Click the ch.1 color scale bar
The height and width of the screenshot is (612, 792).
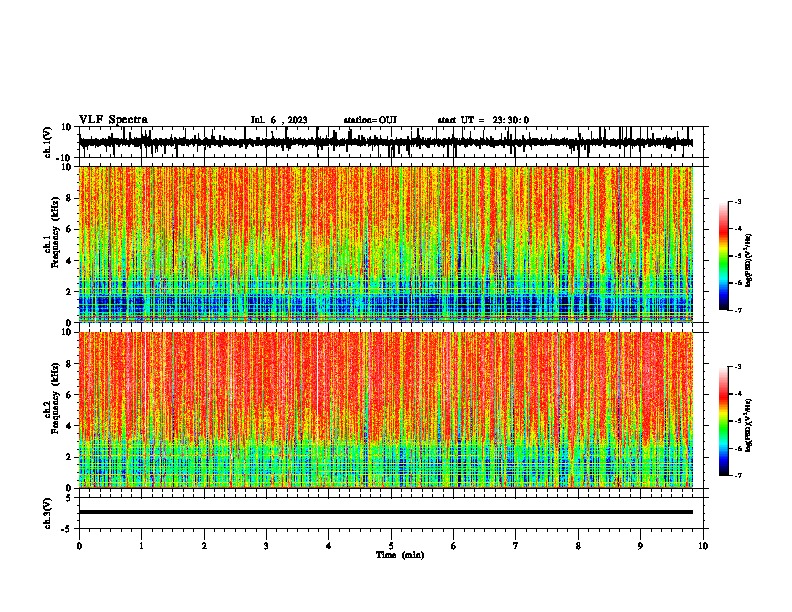point(724,256)
